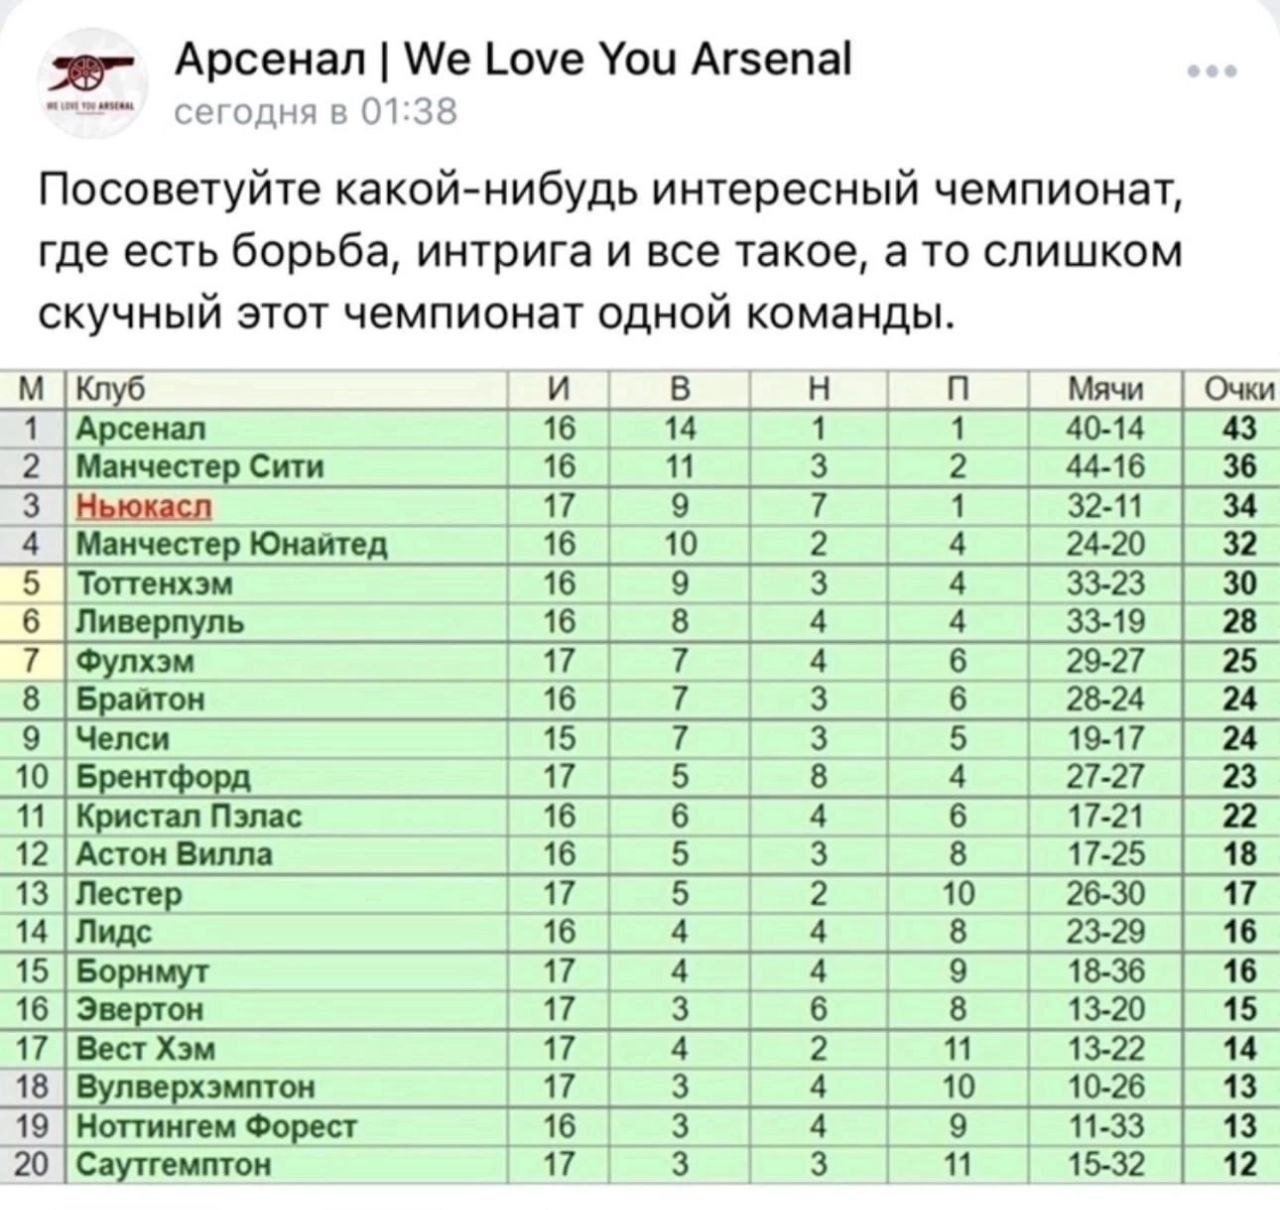Image resolution: width=1280 pixels, height=1210 pixels.
Task: Select the Арсенал row in the table
Action: [640, 429]
